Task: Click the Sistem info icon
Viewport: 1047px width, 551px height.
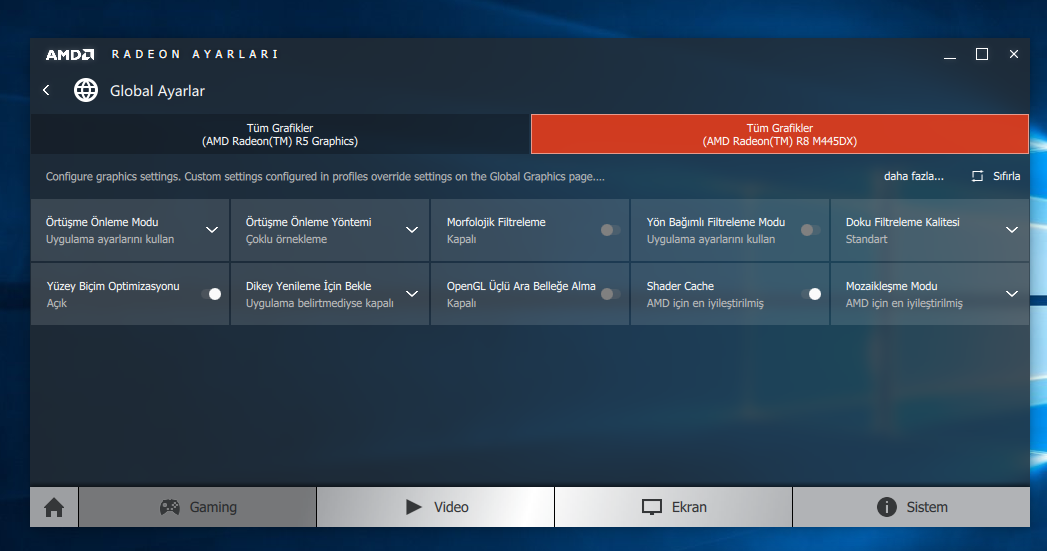Action: pos(886,507)
